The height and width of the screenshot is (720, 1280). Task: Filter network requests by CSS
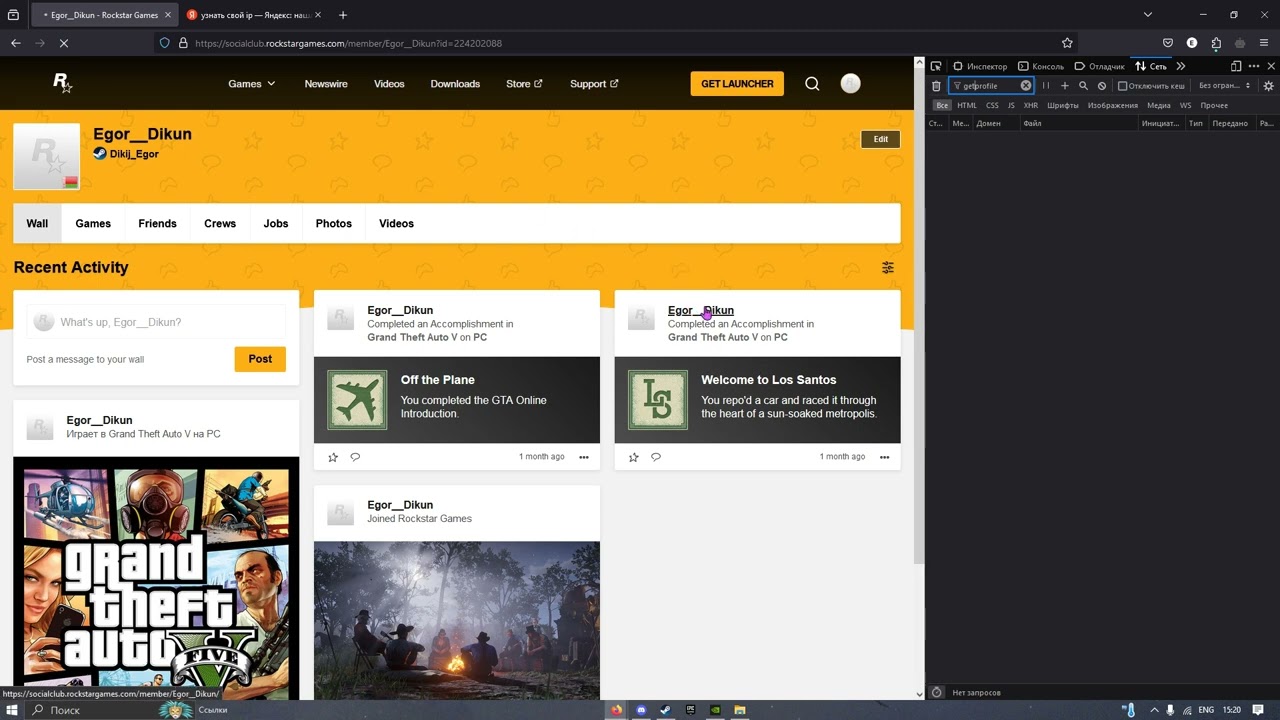[992, 105]
